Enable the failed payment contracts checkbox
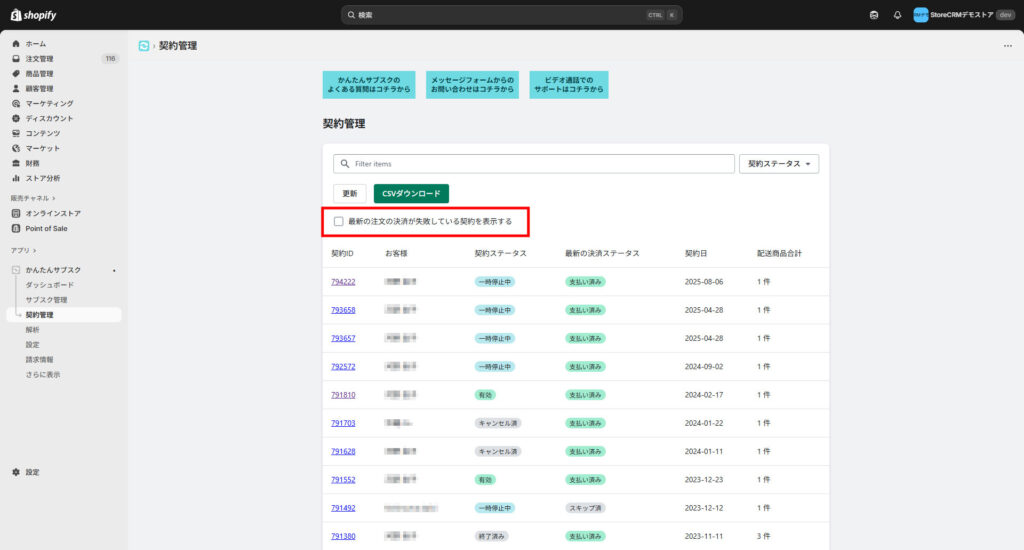 (339, 221)
